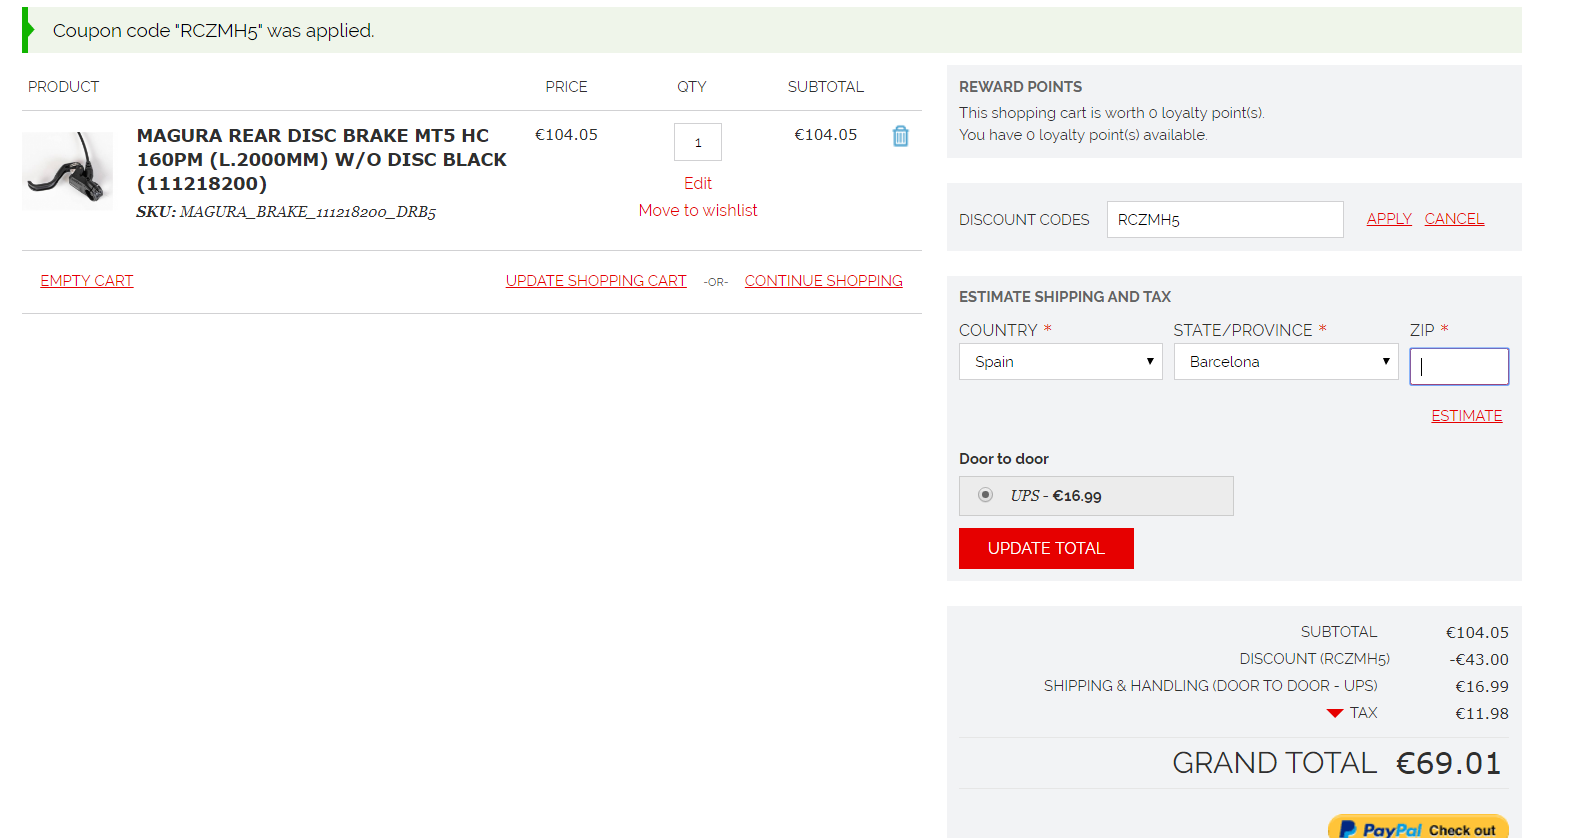Viewport: 1575px width, 838px height.
Task: Expand the tax breakdown red arrow
Action: pyautogui.click(x=1334, y=713)
